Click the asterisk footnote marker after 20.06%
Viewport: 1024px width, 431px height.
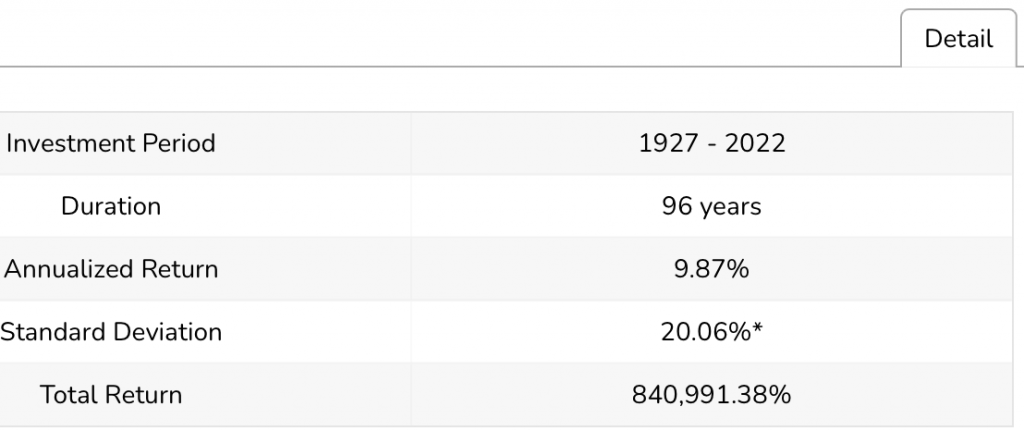click(756, 328)
